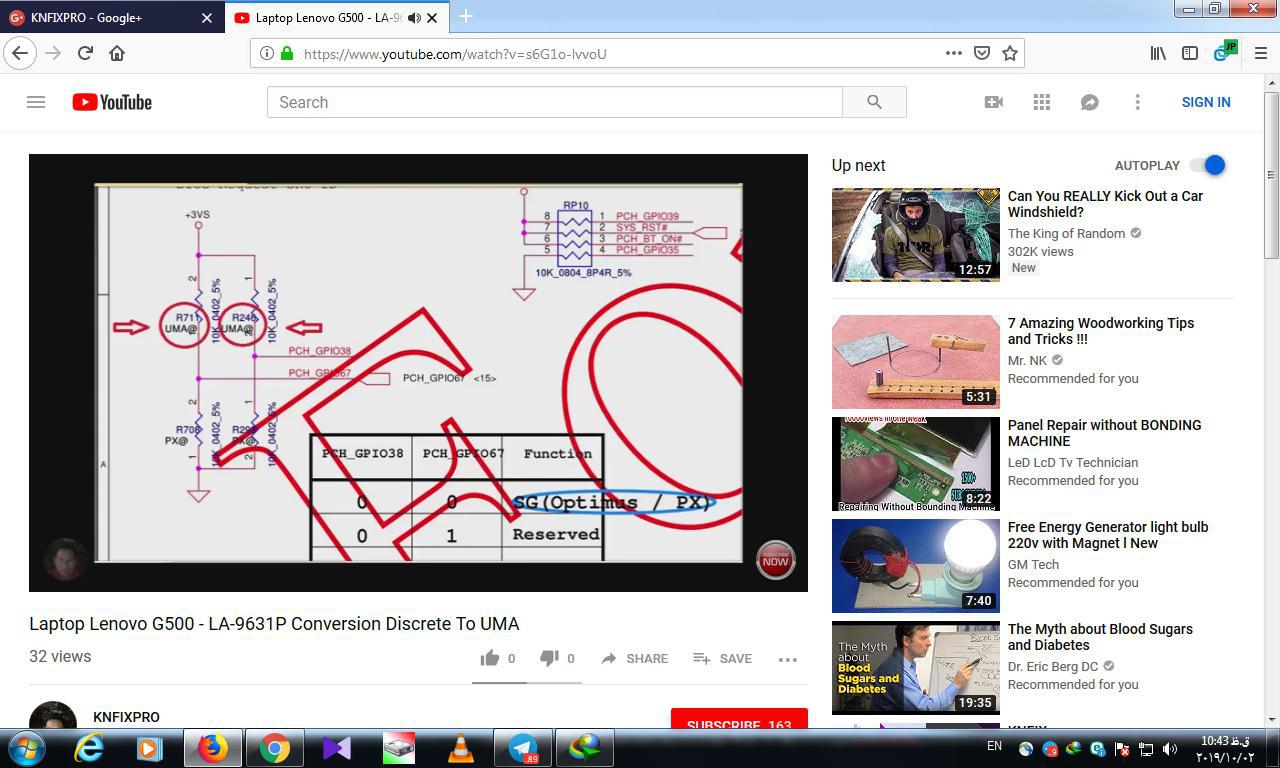Open Firefox from the taskbar
The width and height of the screenshot is (1280, 768).
(x=212, y=748)
